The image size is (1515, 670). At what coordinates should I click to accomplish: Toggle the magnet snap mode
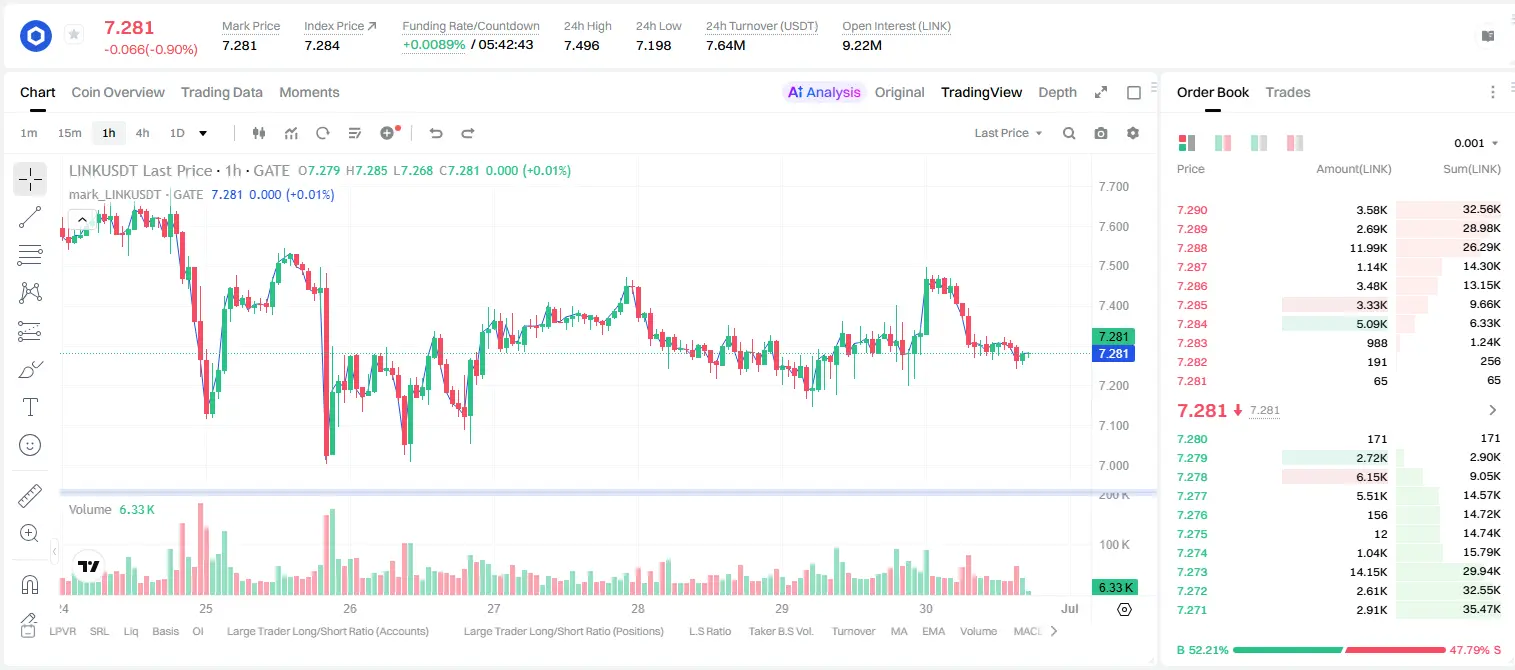tap(30, 585)
